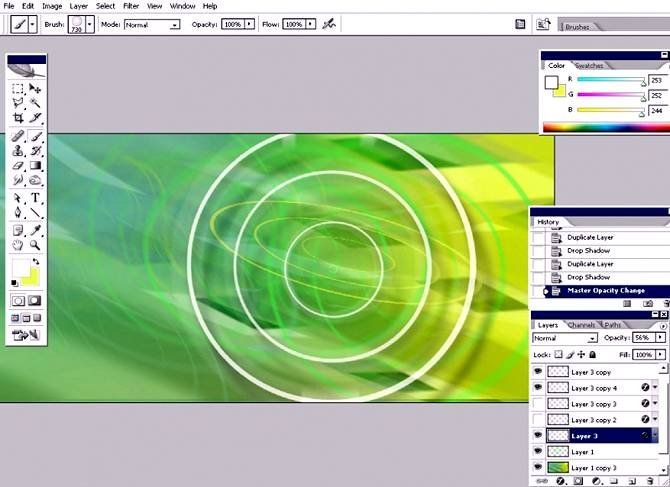Open the Layers panel blend mode dropdown
Screen dimensions: 670x487
click(565, 338)
